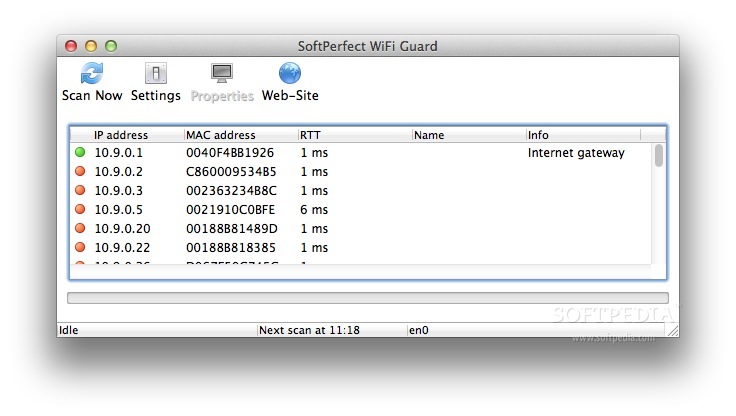The height and width of the screenshot is (416, 736).
Task: Click the window resize grip corner
Action: pyautogui.click(x=673, y=331)
